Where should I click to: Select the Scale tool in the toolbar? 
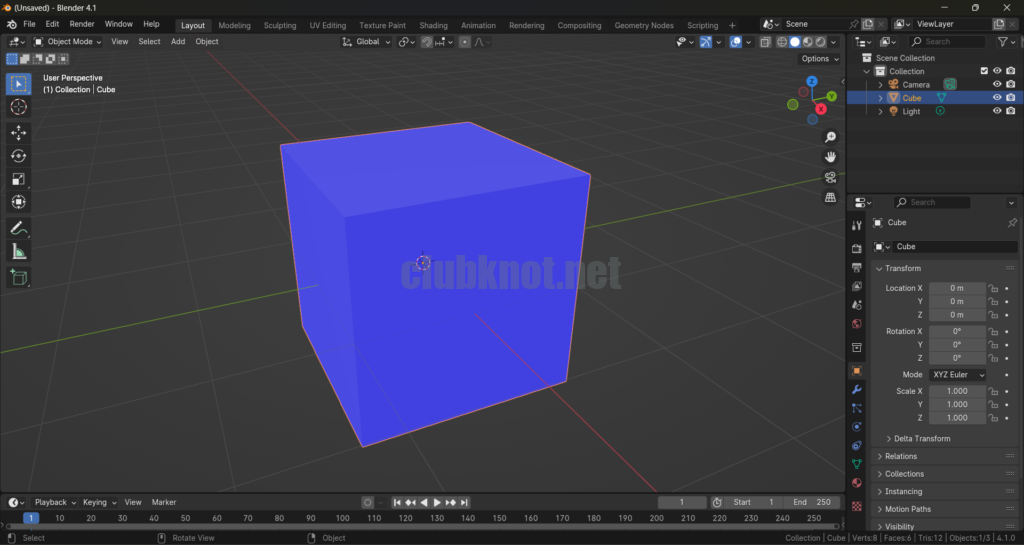18,179
